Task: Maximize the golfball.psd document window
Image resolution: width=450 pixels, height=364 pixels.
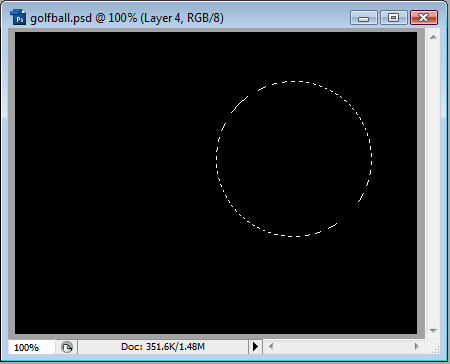Action: click(x=394, y=18)
